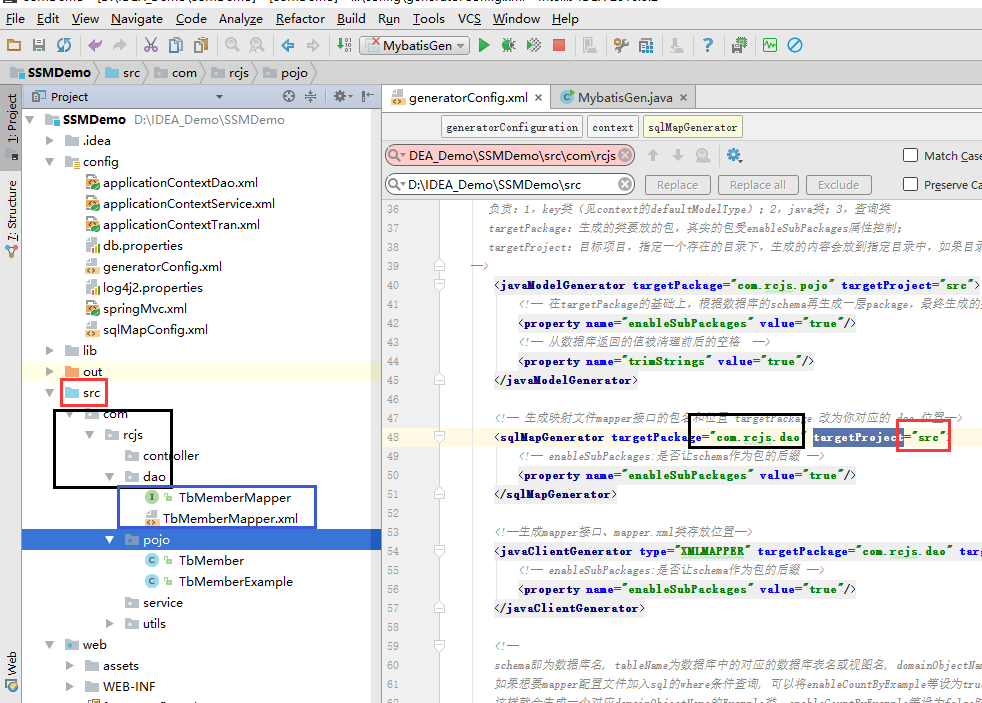Image resolution: width=982 pixels, height=703 pixels.
Task: Open Project panel gear settings
Action: point(342,96)
